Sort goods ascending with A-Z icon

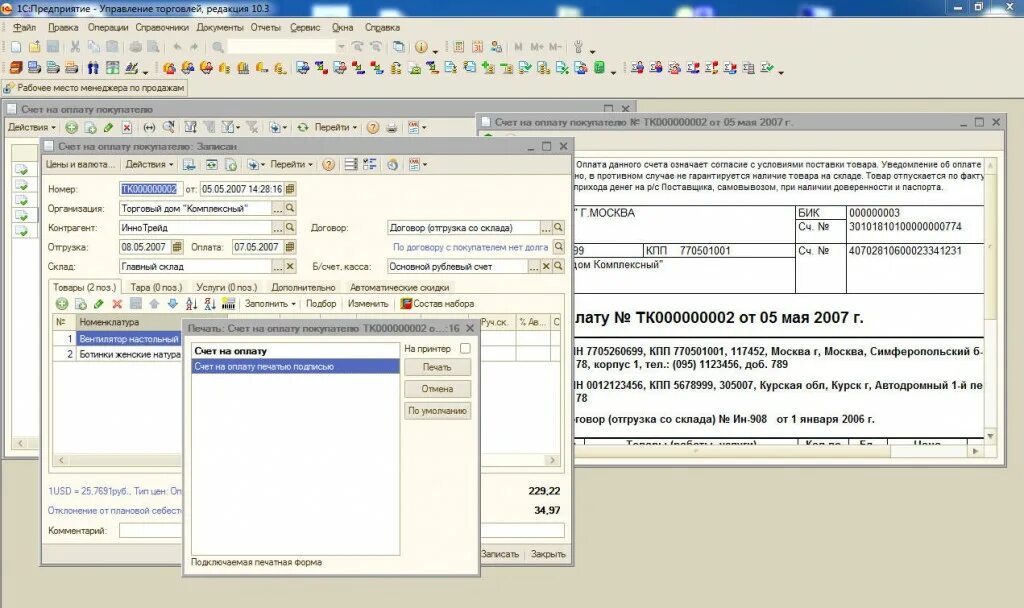click(x=191, y=304)
